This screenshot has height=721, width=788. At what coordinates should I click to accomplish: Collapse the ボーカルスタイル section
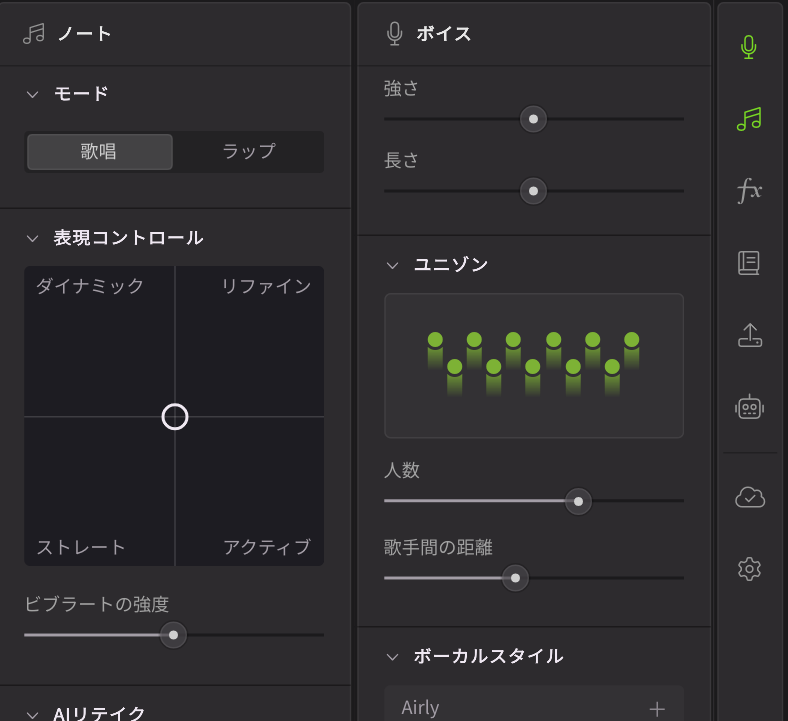(x=392, y=657)
